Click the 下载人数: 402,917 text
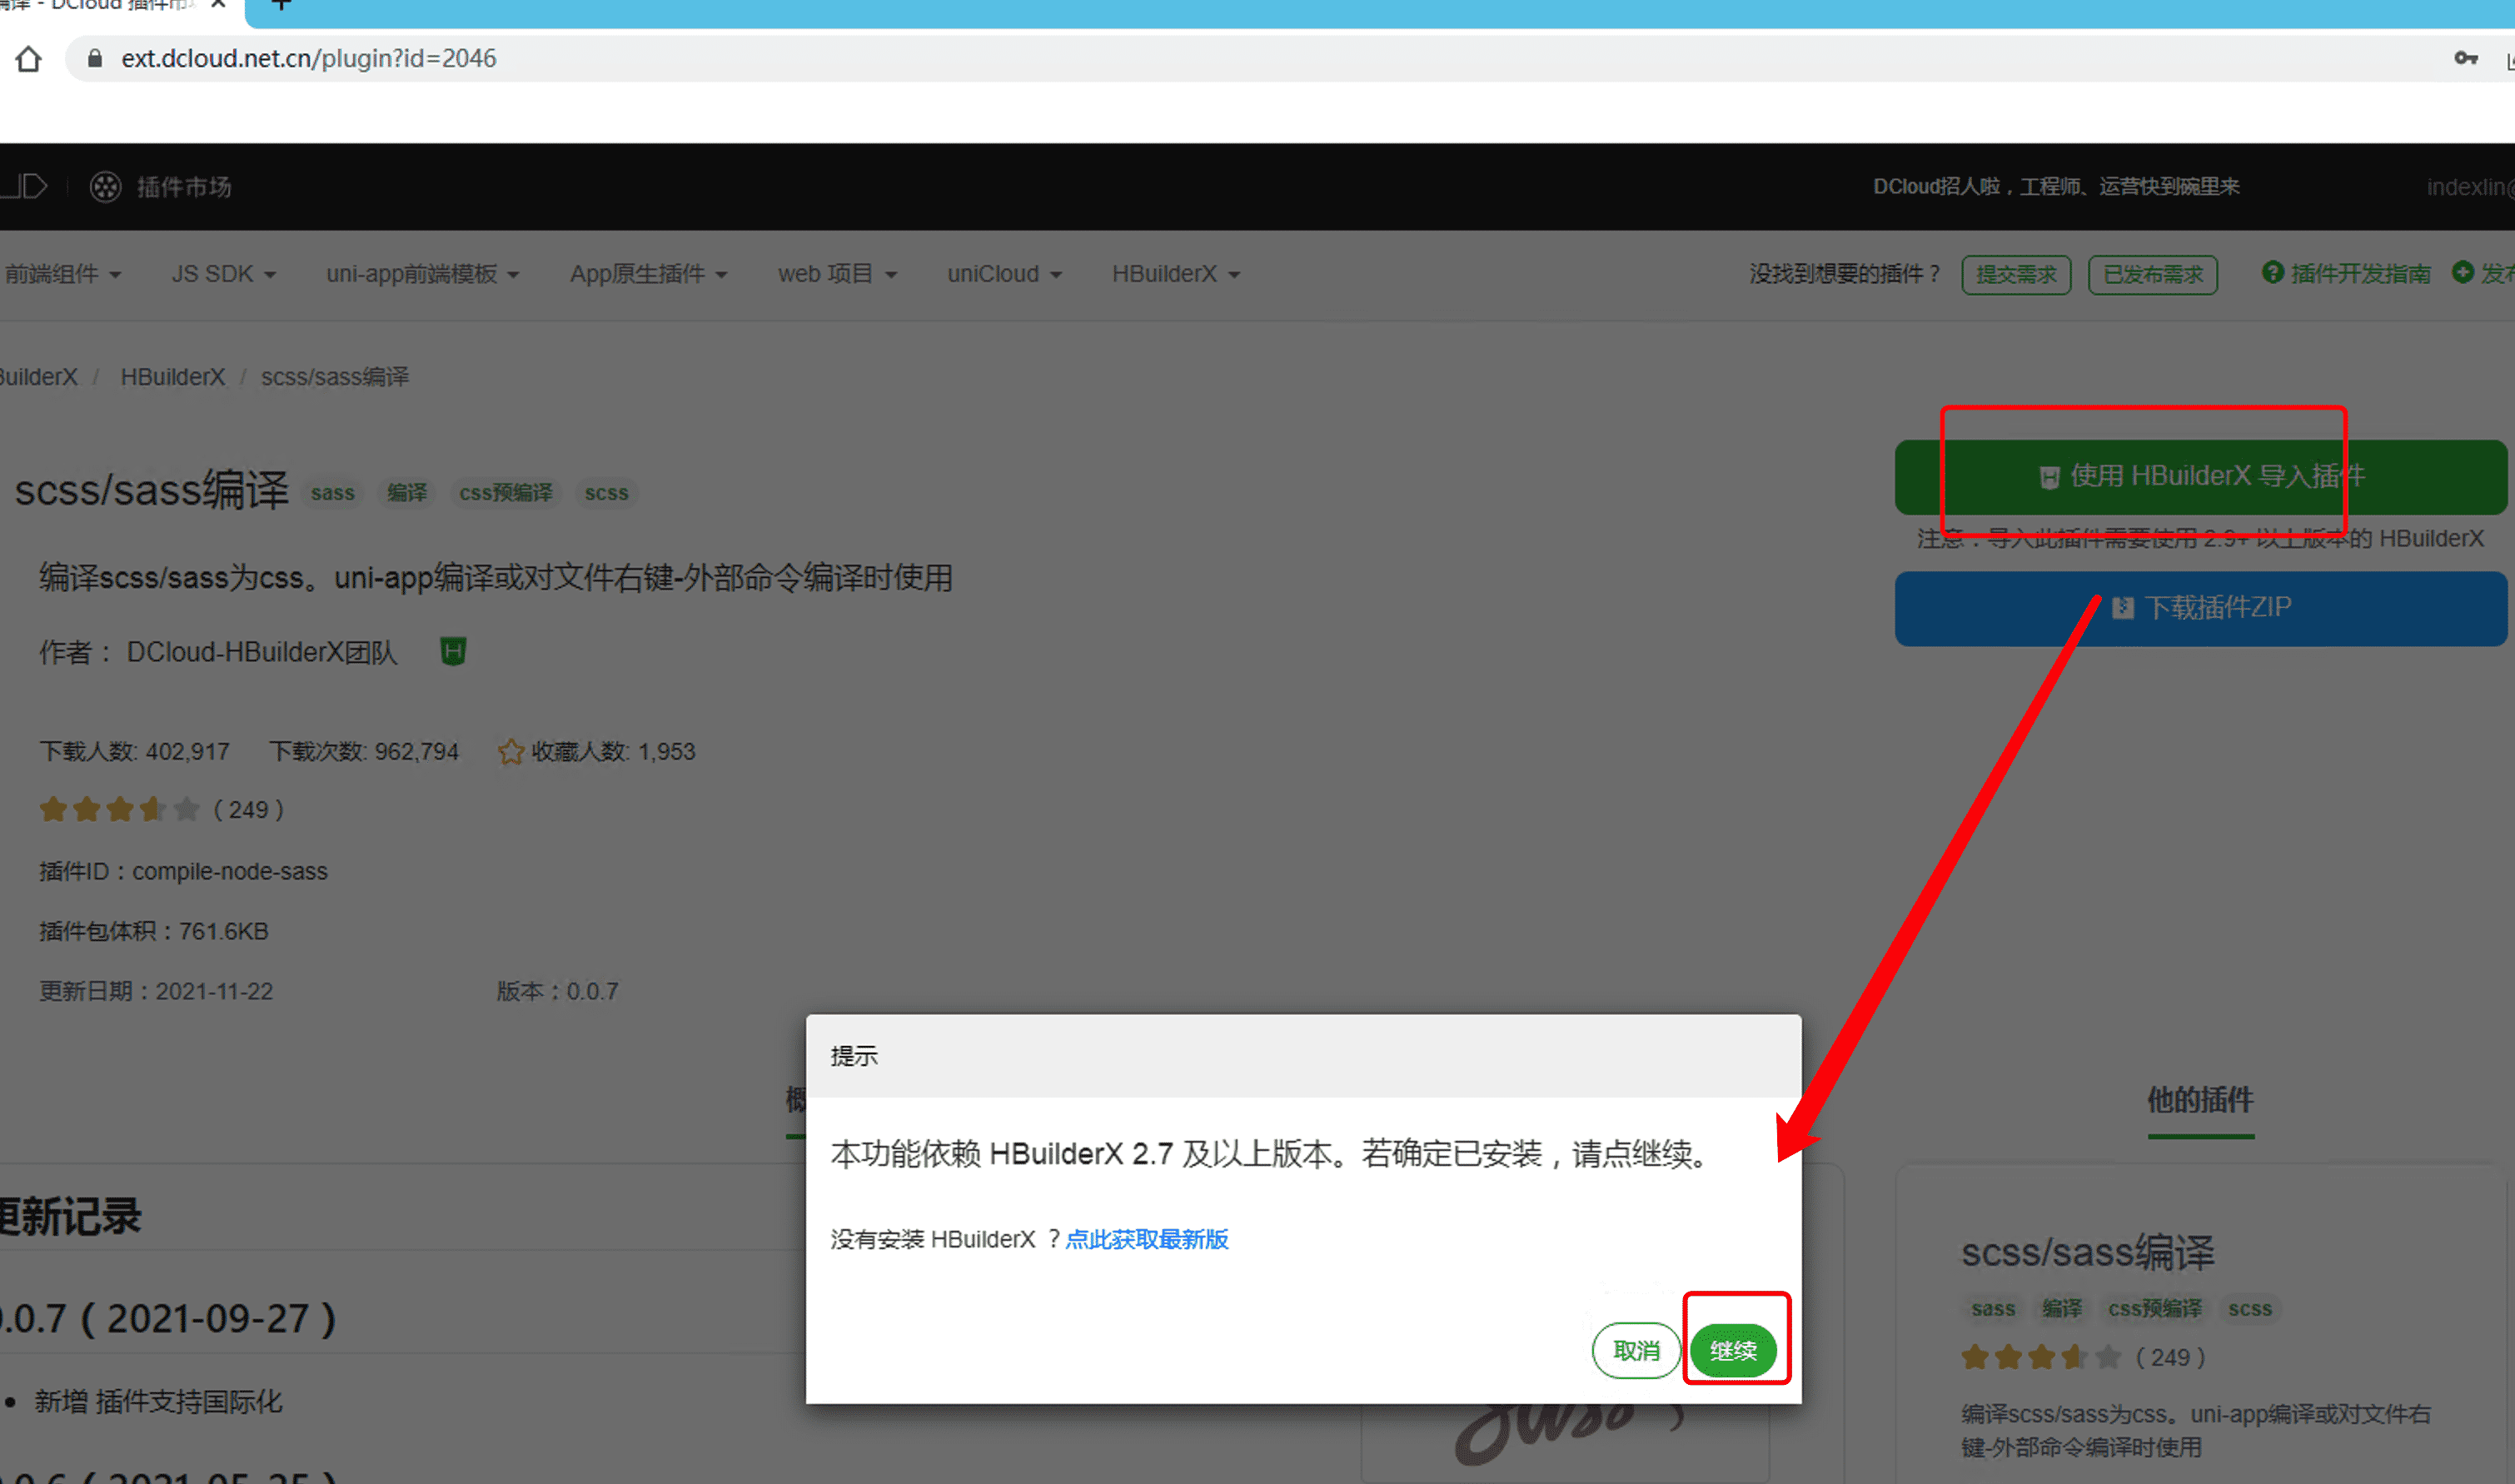This screenshot has width=2515, height=1484. click(x=134, y=752)
